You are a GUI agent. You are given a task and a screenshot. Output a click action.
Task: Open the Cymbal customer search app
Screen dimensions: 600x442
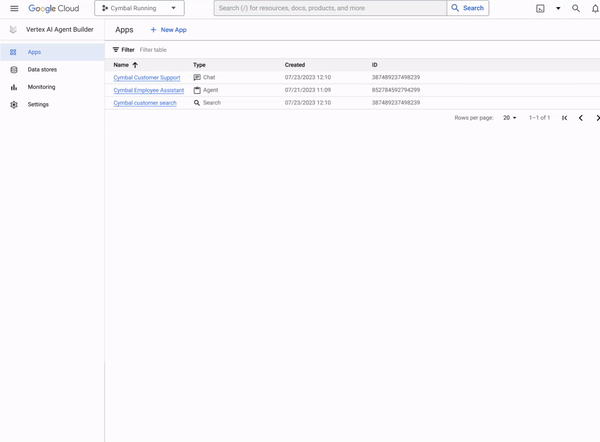pyautogui.click(x=145, y=103)
